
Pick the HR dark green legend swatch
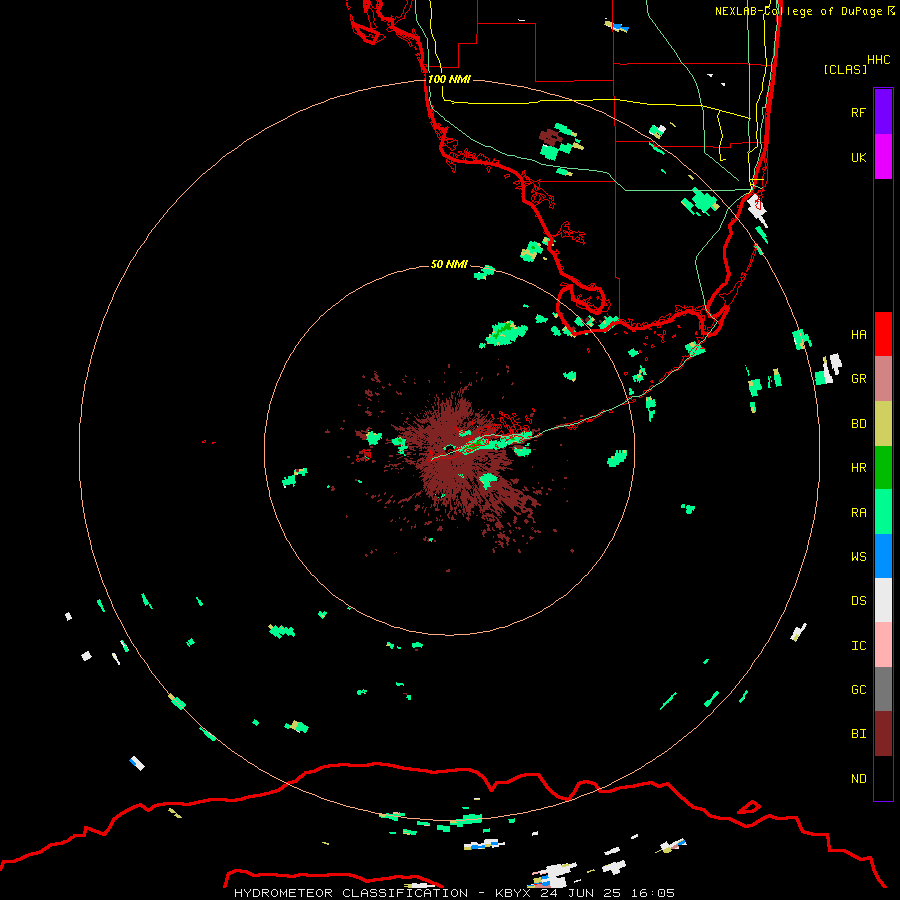click(883, 468)
